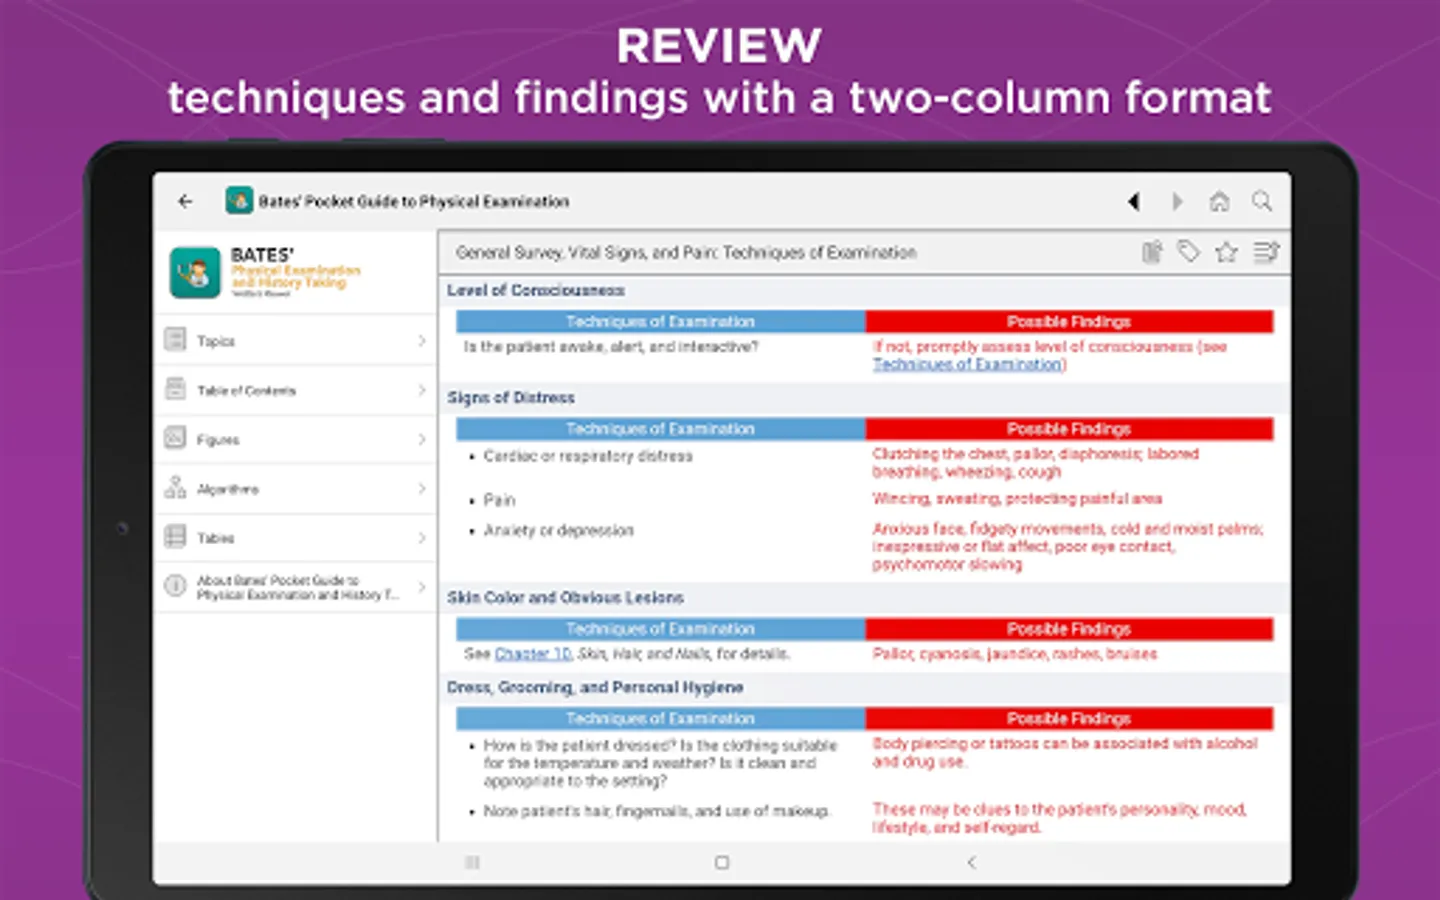Click the bullet 'Anxiety or depression'
The width and height of the screenshot is (1440, 900).
(x=558, y=530)
